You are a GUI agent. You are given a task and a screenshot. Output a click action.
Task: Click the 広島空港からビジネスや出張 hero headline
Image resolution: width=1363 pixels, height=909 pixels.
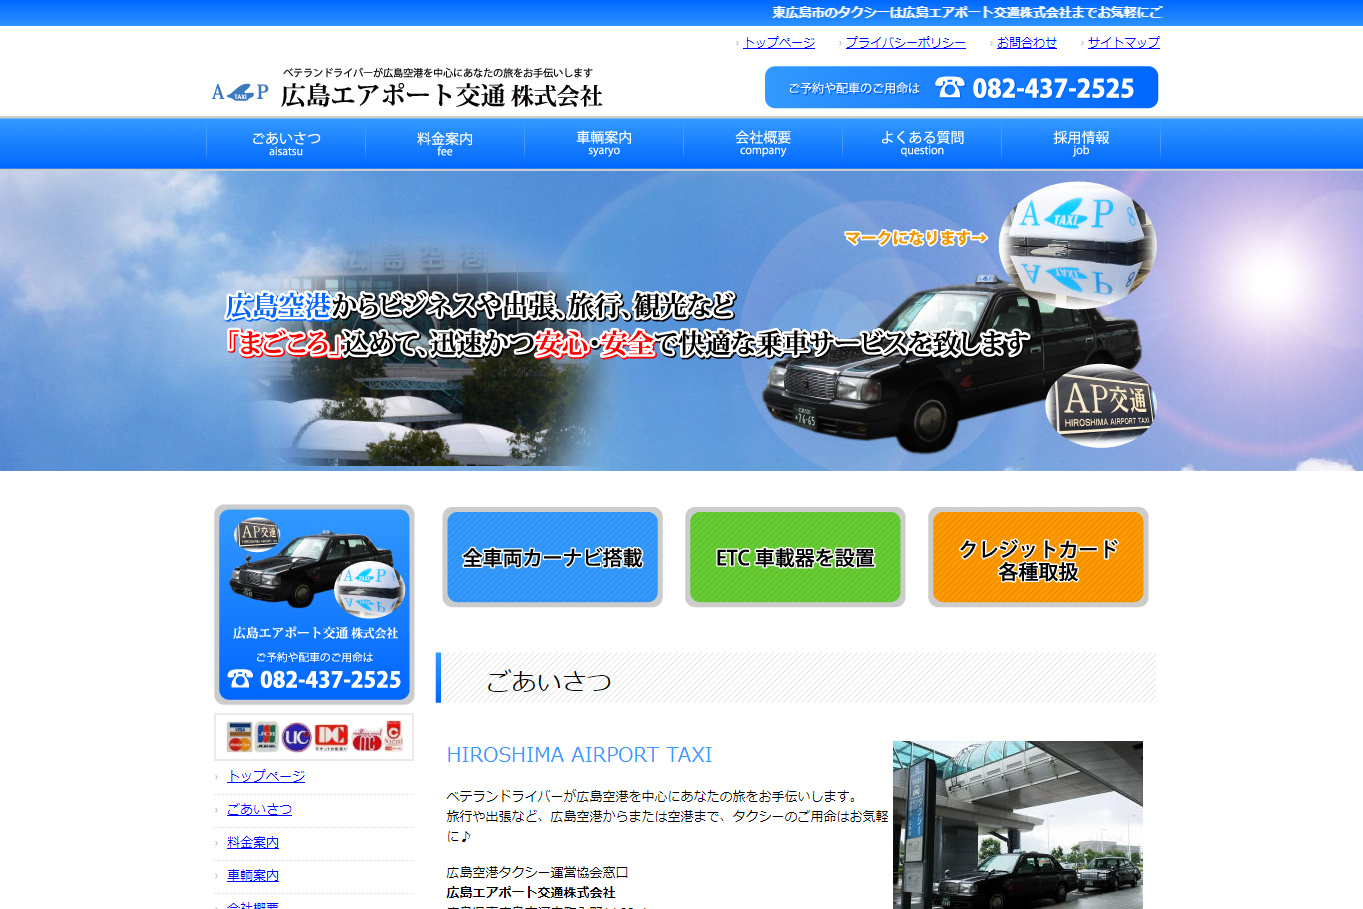point(480,305)
